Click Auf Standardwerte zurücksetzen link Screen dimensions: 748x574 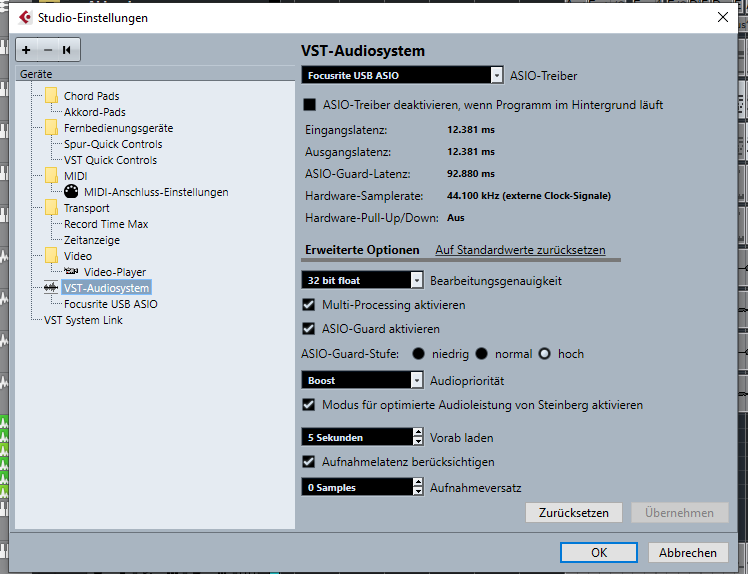tap(520, 250)
